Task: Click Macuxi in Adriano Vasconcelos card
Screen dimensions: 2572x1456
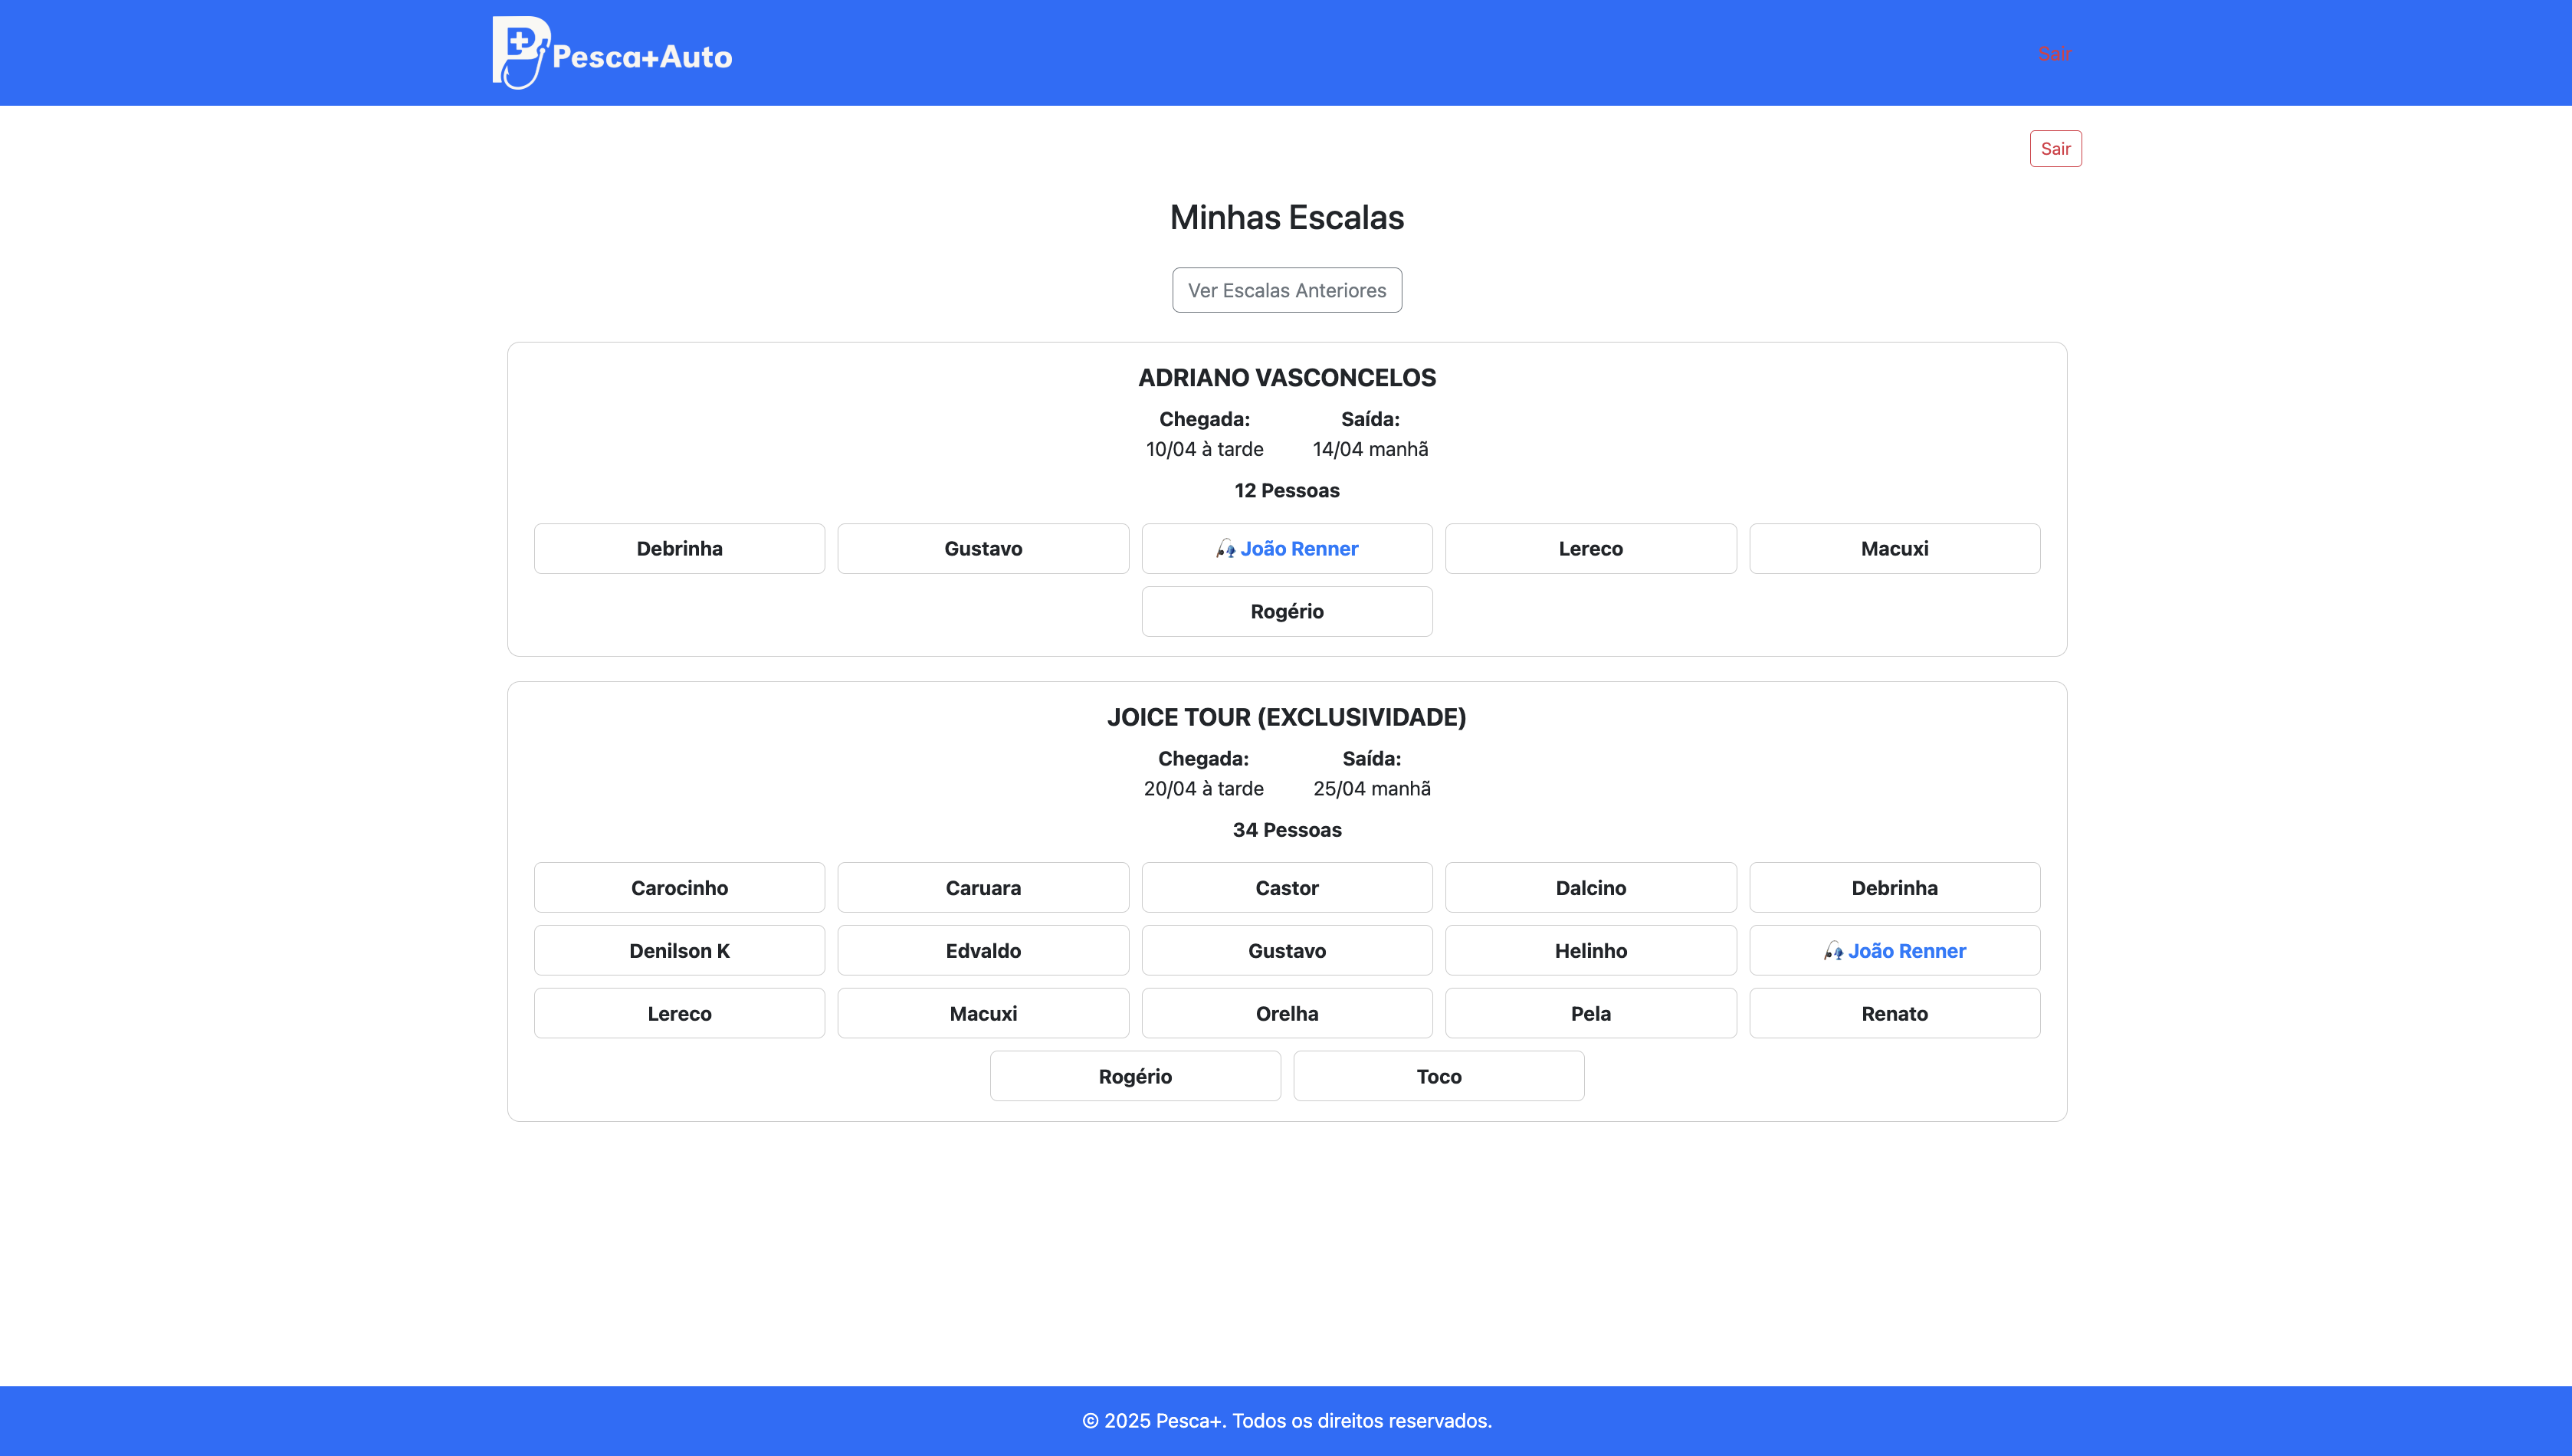Action: click(x=1894, y=549)
